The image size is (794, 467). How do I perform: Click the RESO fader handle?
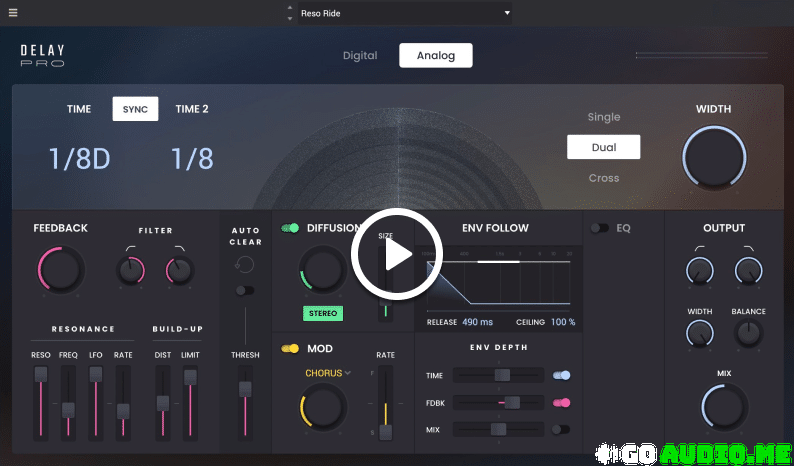tap(41, 374)
